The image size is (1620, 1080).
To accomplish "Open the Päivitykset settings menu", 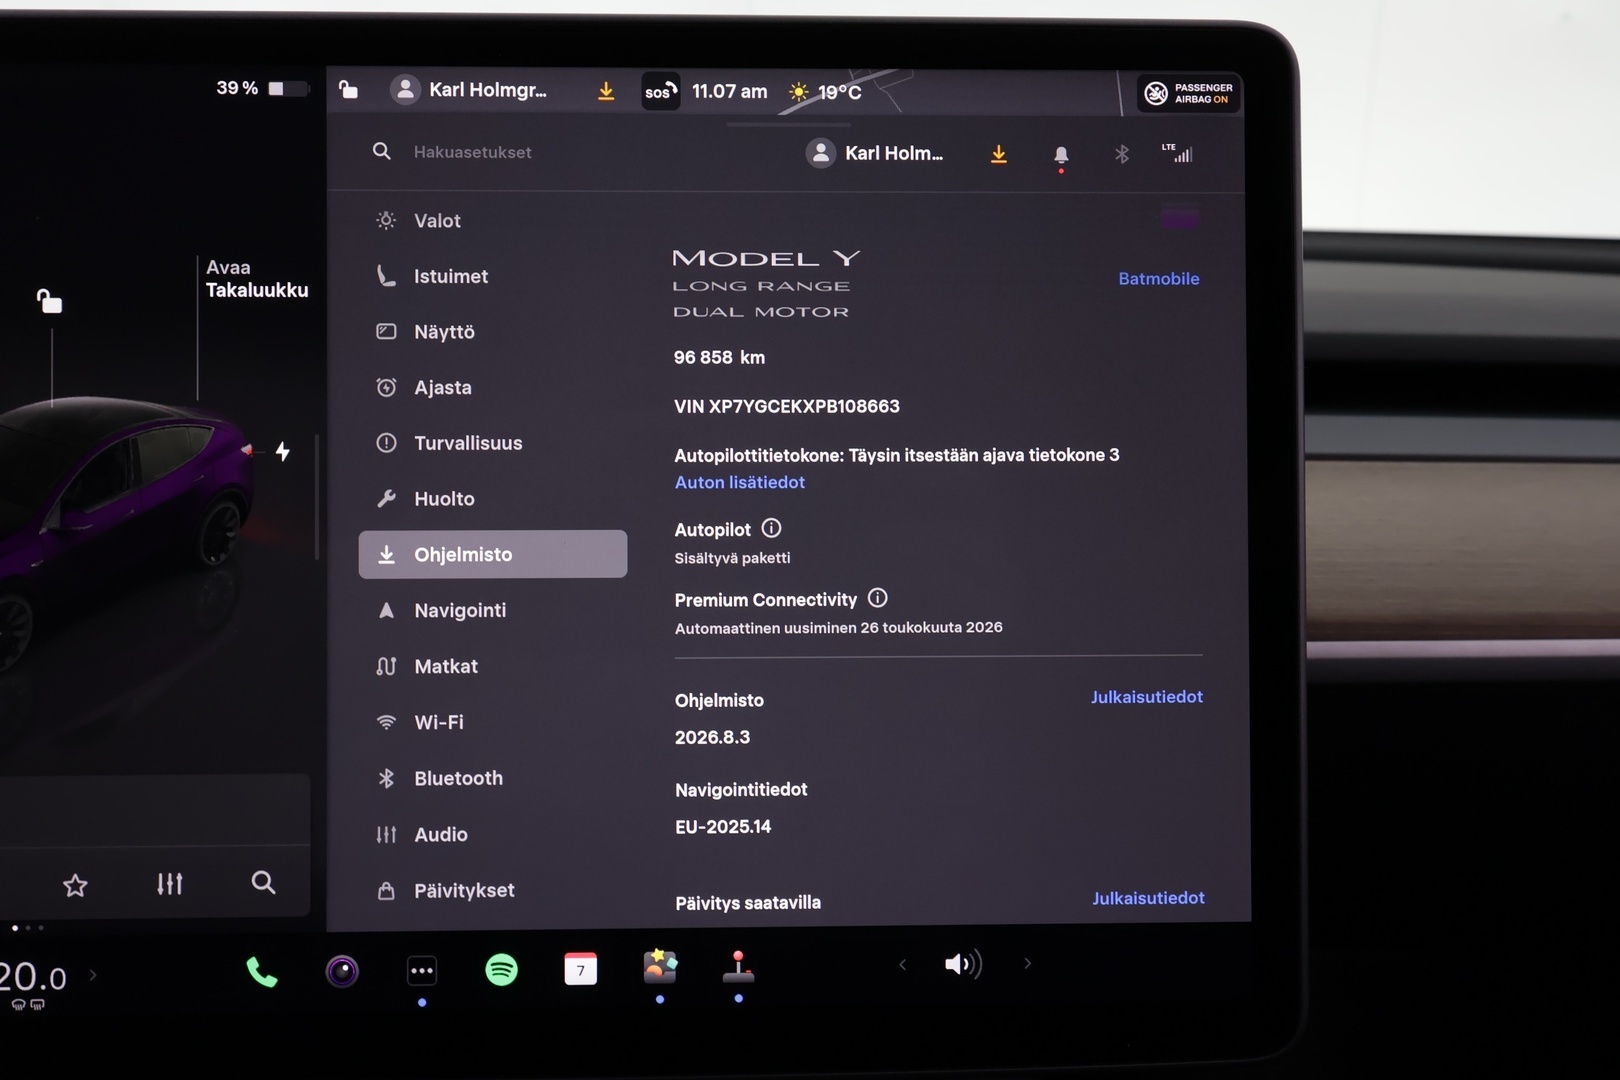I will 493,890.
